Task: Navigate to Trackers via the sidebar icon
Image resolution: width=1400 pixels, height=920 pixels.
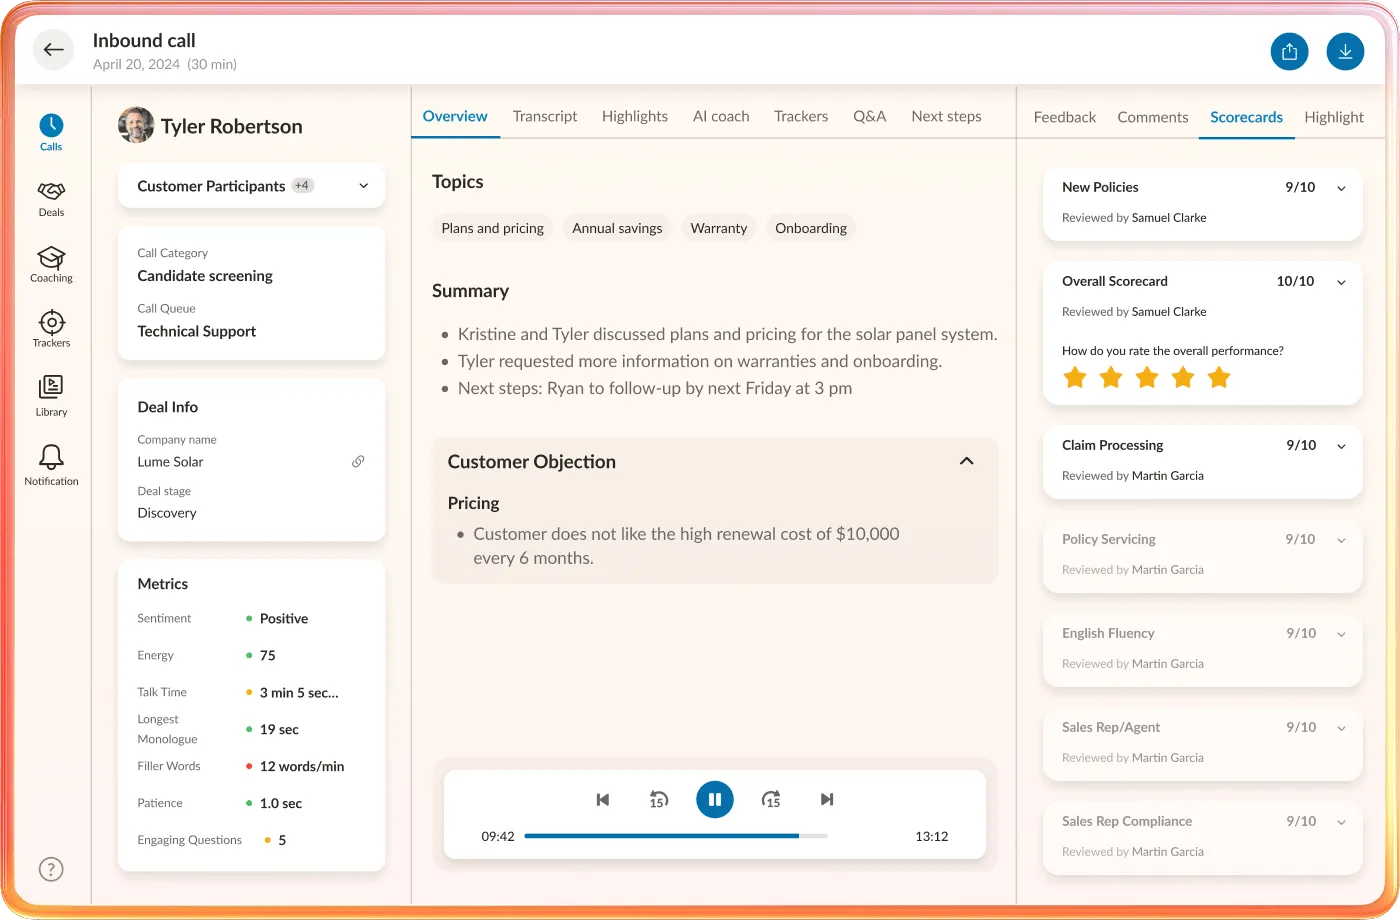Action: click(50, 325)
